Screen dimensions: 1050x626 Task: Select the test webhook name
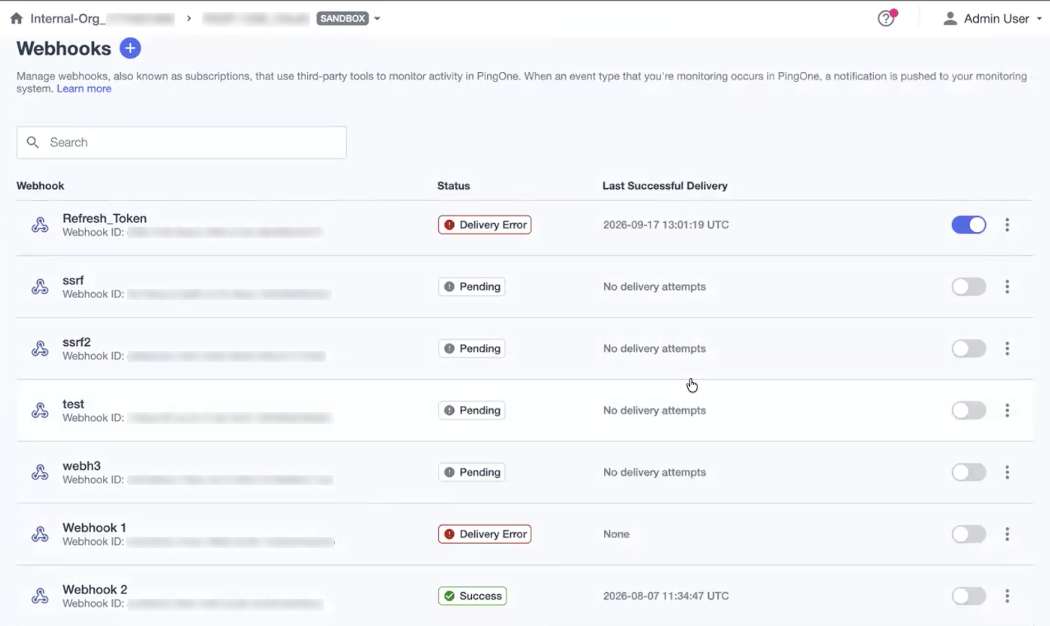(x=73, y=404)
